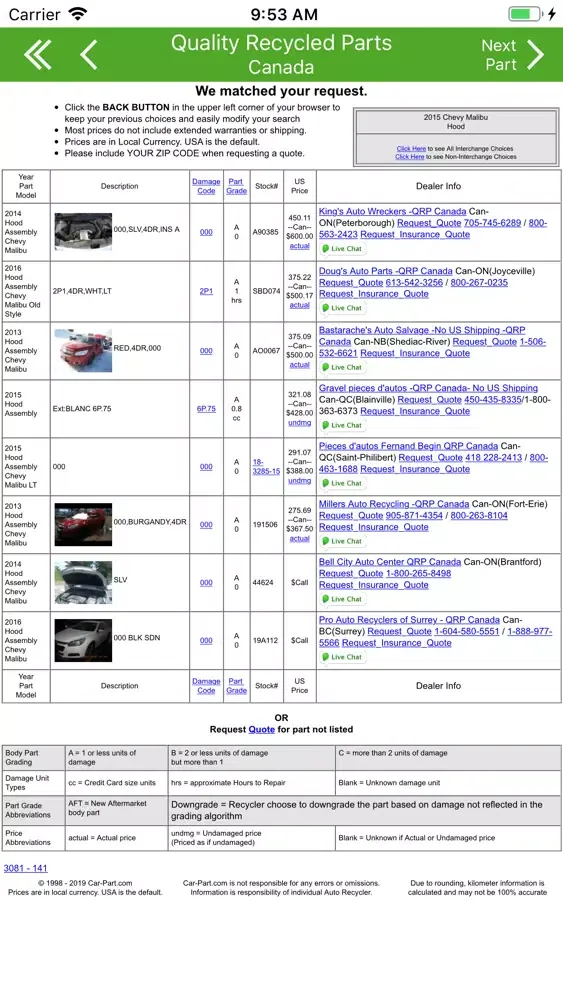
Task: Open Request_Insurance_Quote for Doug's Auto Parts
Action: pos(374,294)
